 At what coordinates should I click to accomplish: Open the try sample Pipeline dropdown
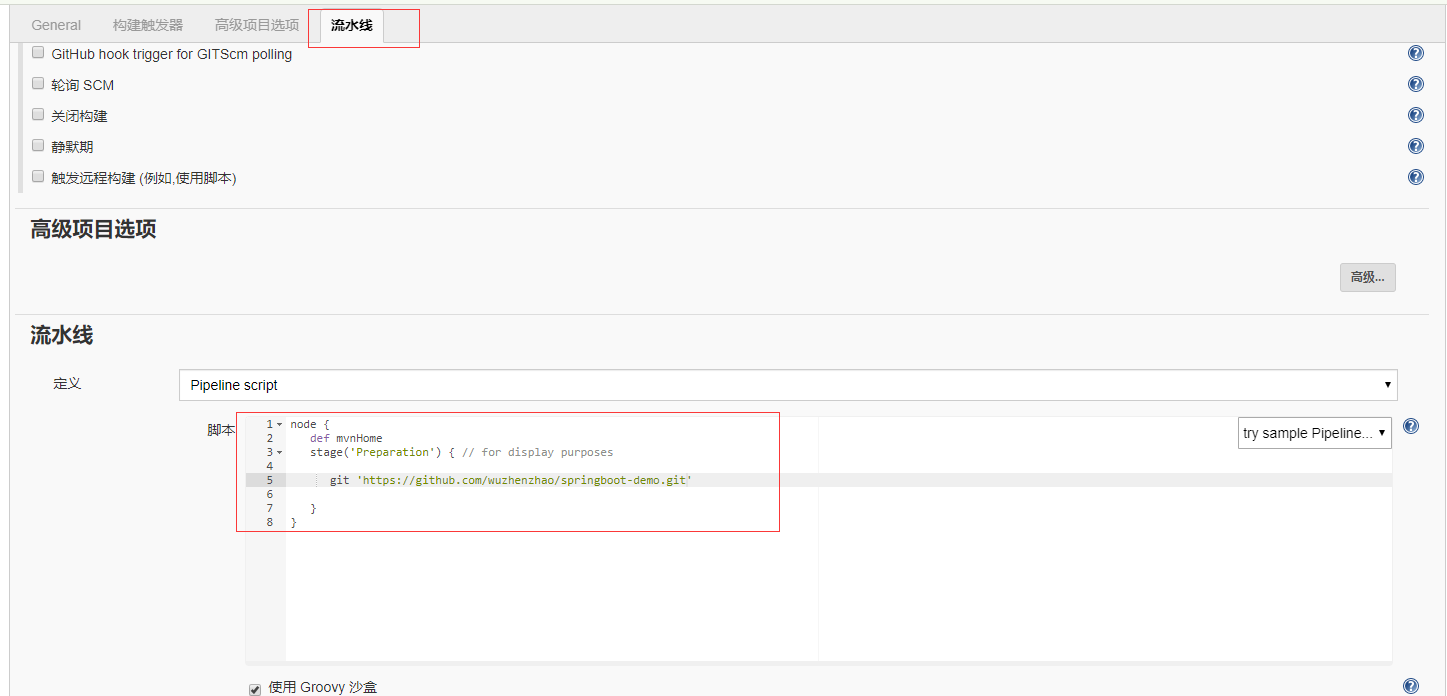point(1315,433)
